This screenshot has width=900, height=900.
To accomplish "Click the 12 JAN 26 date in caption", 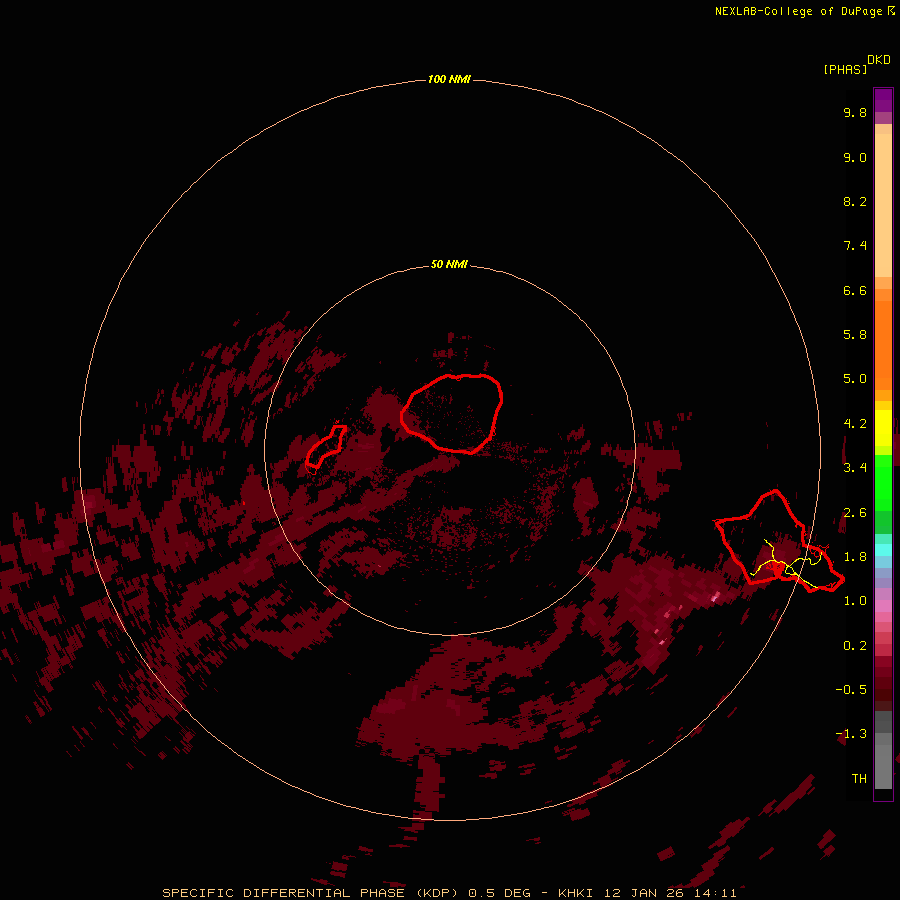I will [x=645, y=893].
